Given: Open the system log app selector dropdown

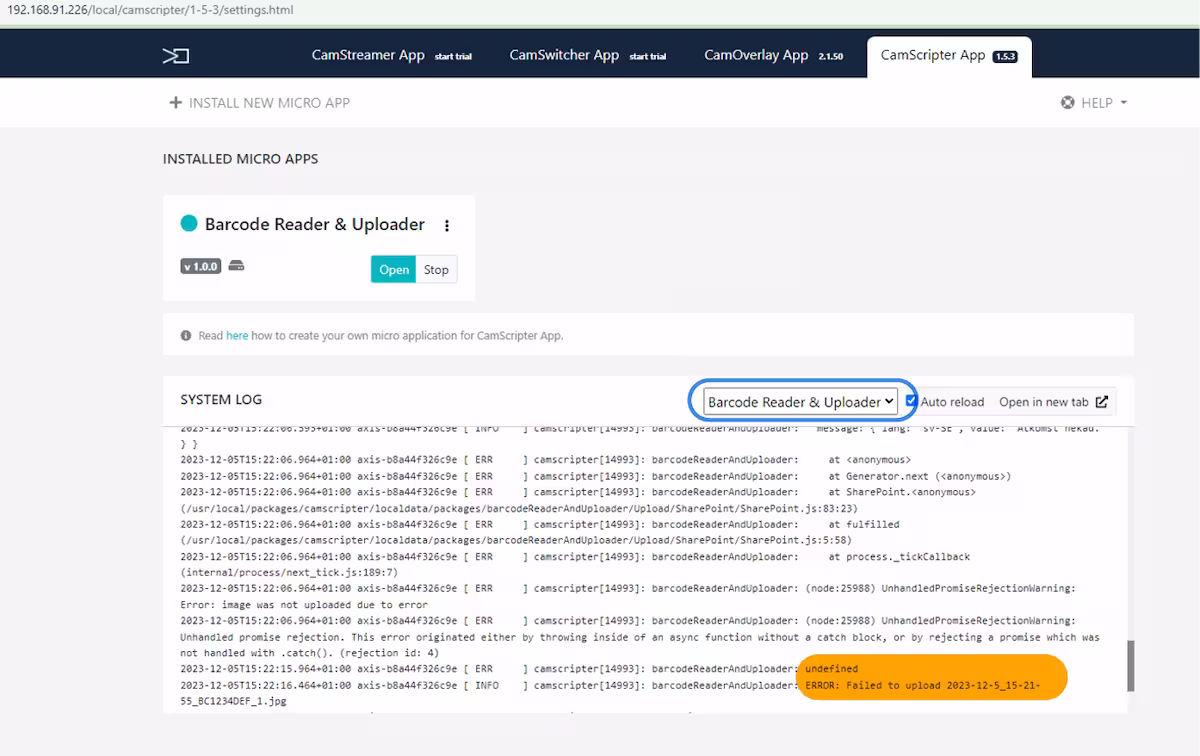Looking at the screenshot, I should point(800,402).
